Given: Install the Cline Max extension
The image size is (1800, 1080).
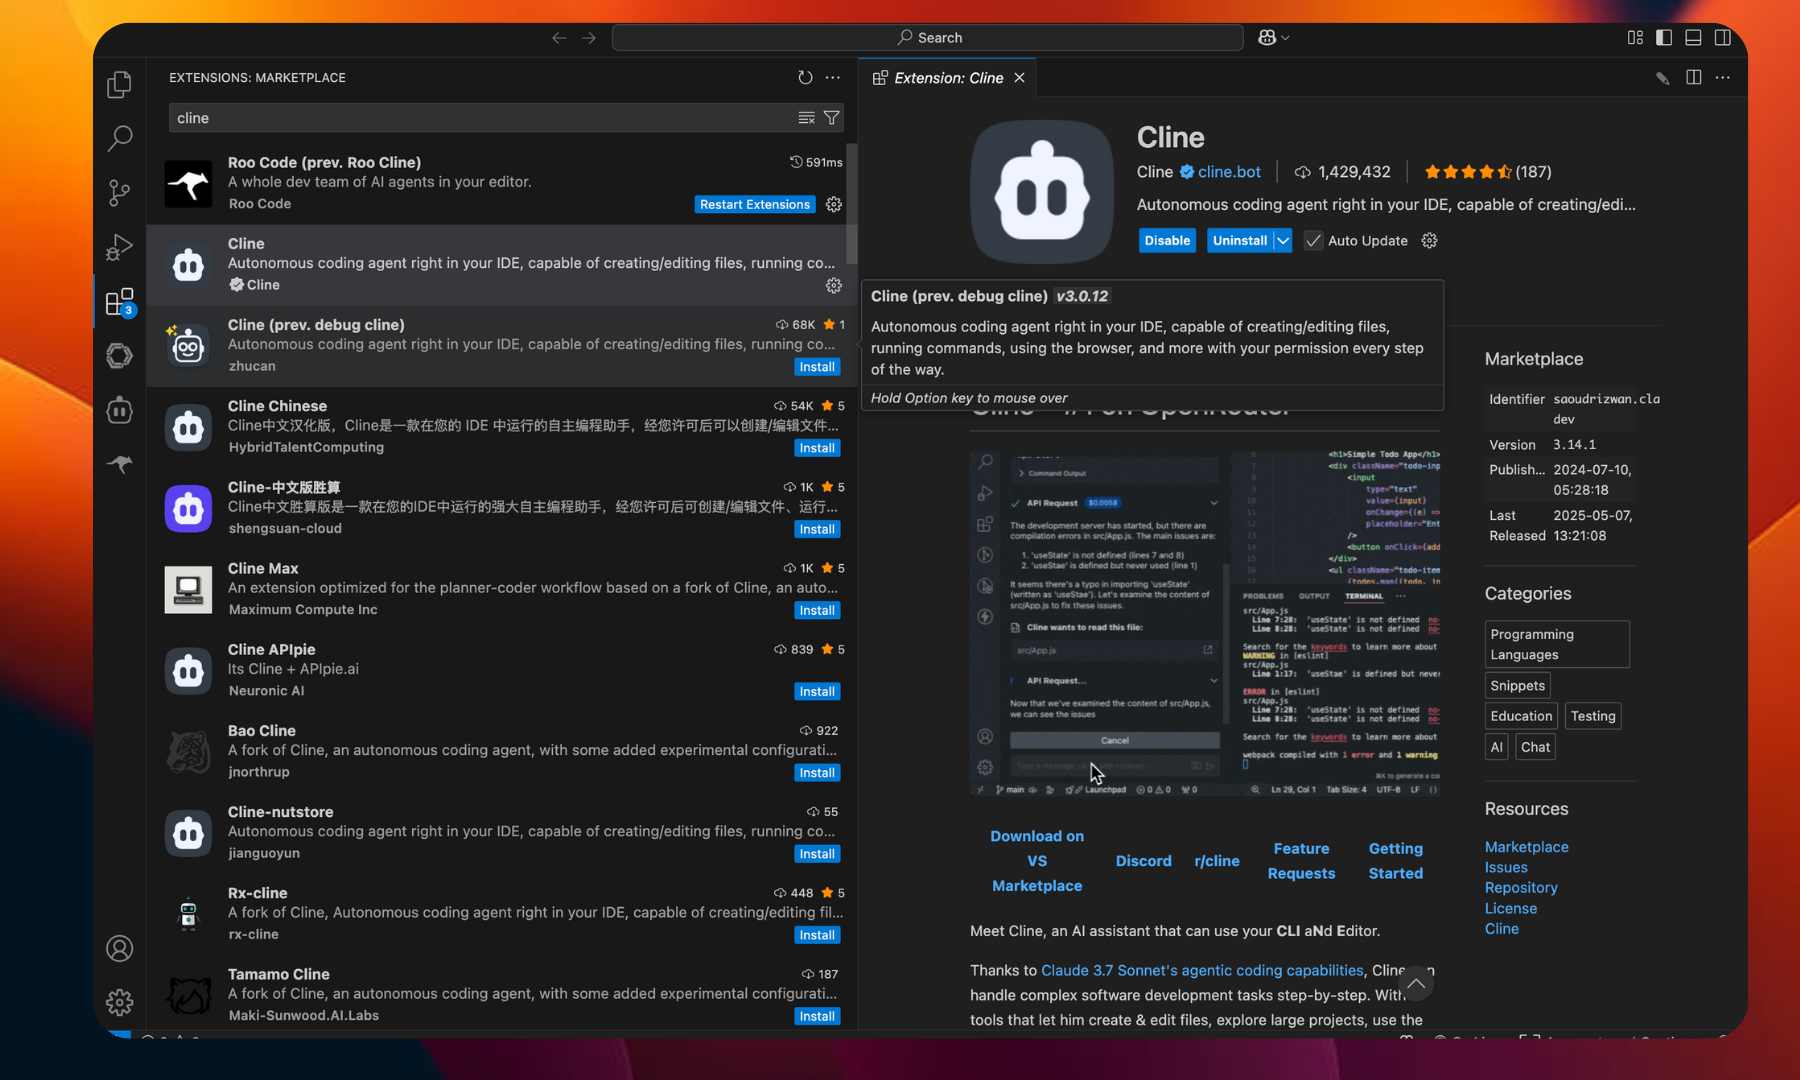Looking at the screenshot, I should coord(817,610).
